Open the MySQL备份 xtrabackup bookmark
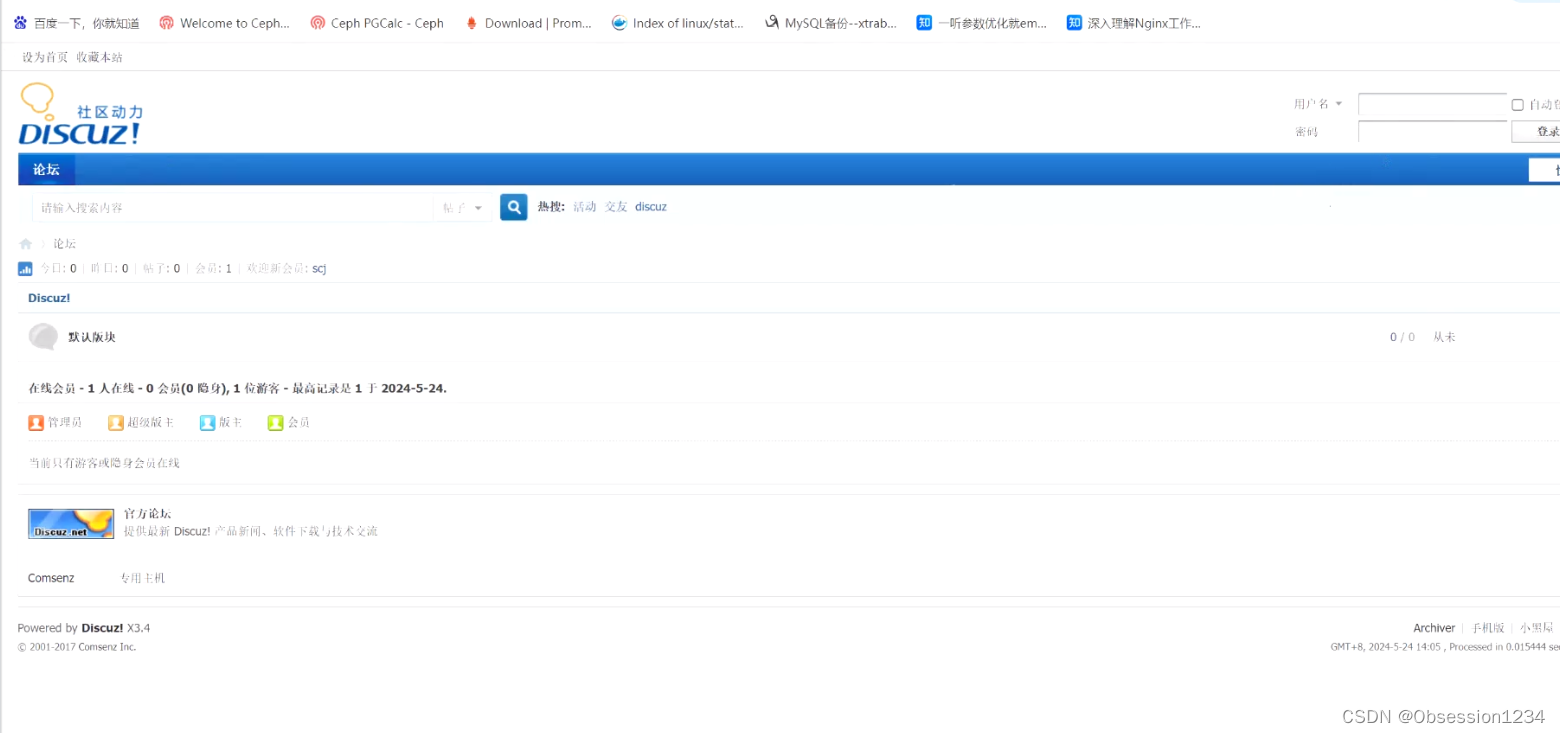Screen dimensions: 1560x733 830,23
